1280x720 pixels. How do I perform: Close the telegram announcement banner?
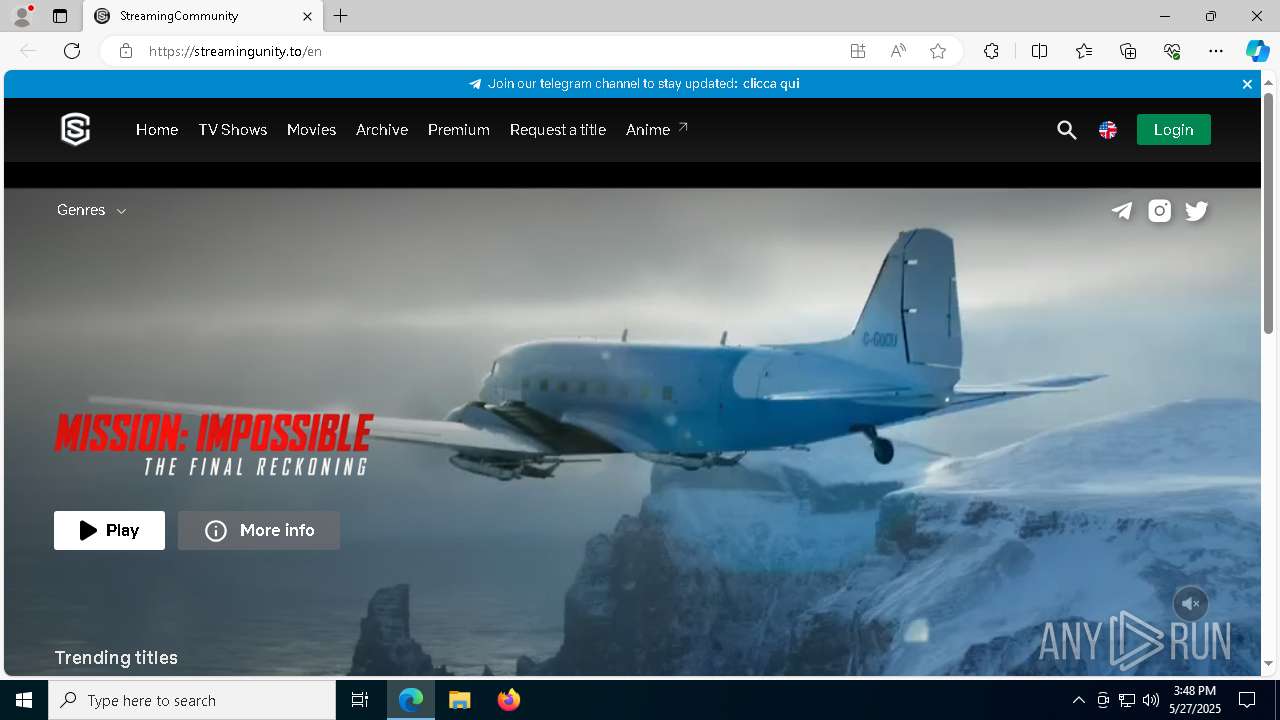point(1247,84)
